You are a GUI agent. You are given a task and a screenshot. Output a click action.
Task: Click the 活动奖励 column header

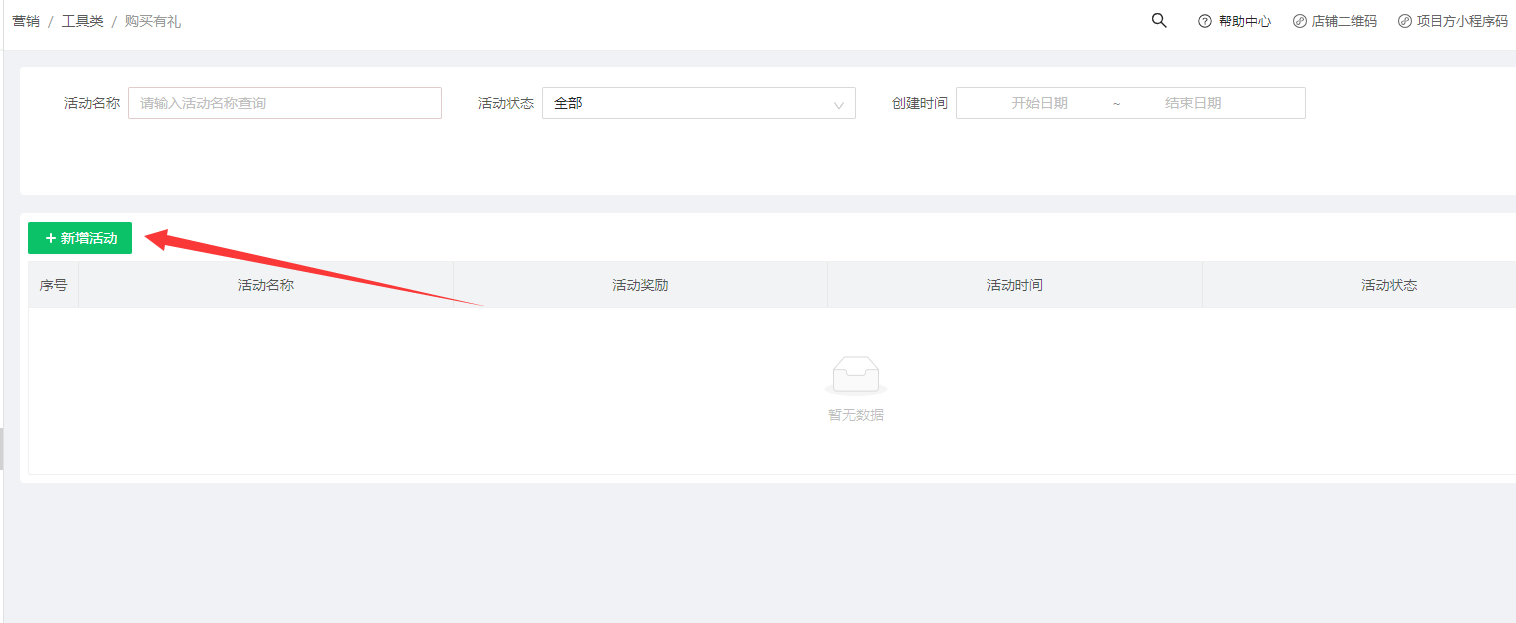coord(640,285)
